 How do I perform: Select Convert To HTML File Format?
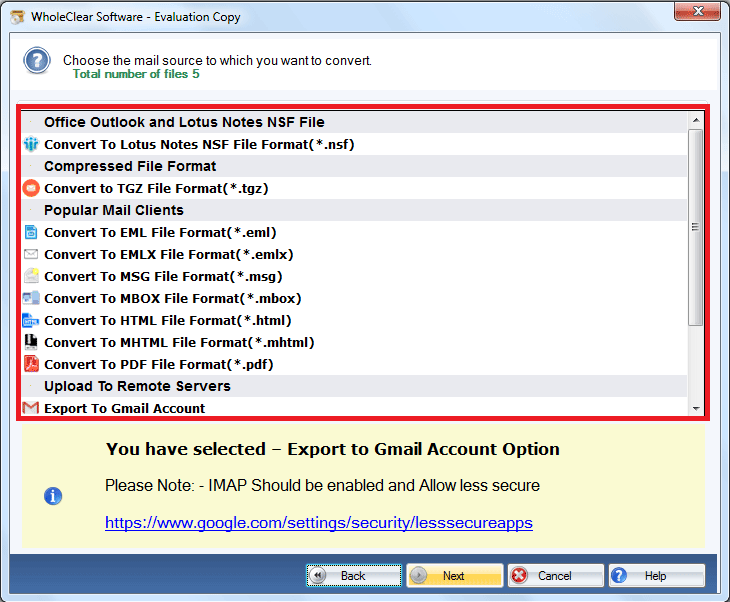click(x=354, y=320)
